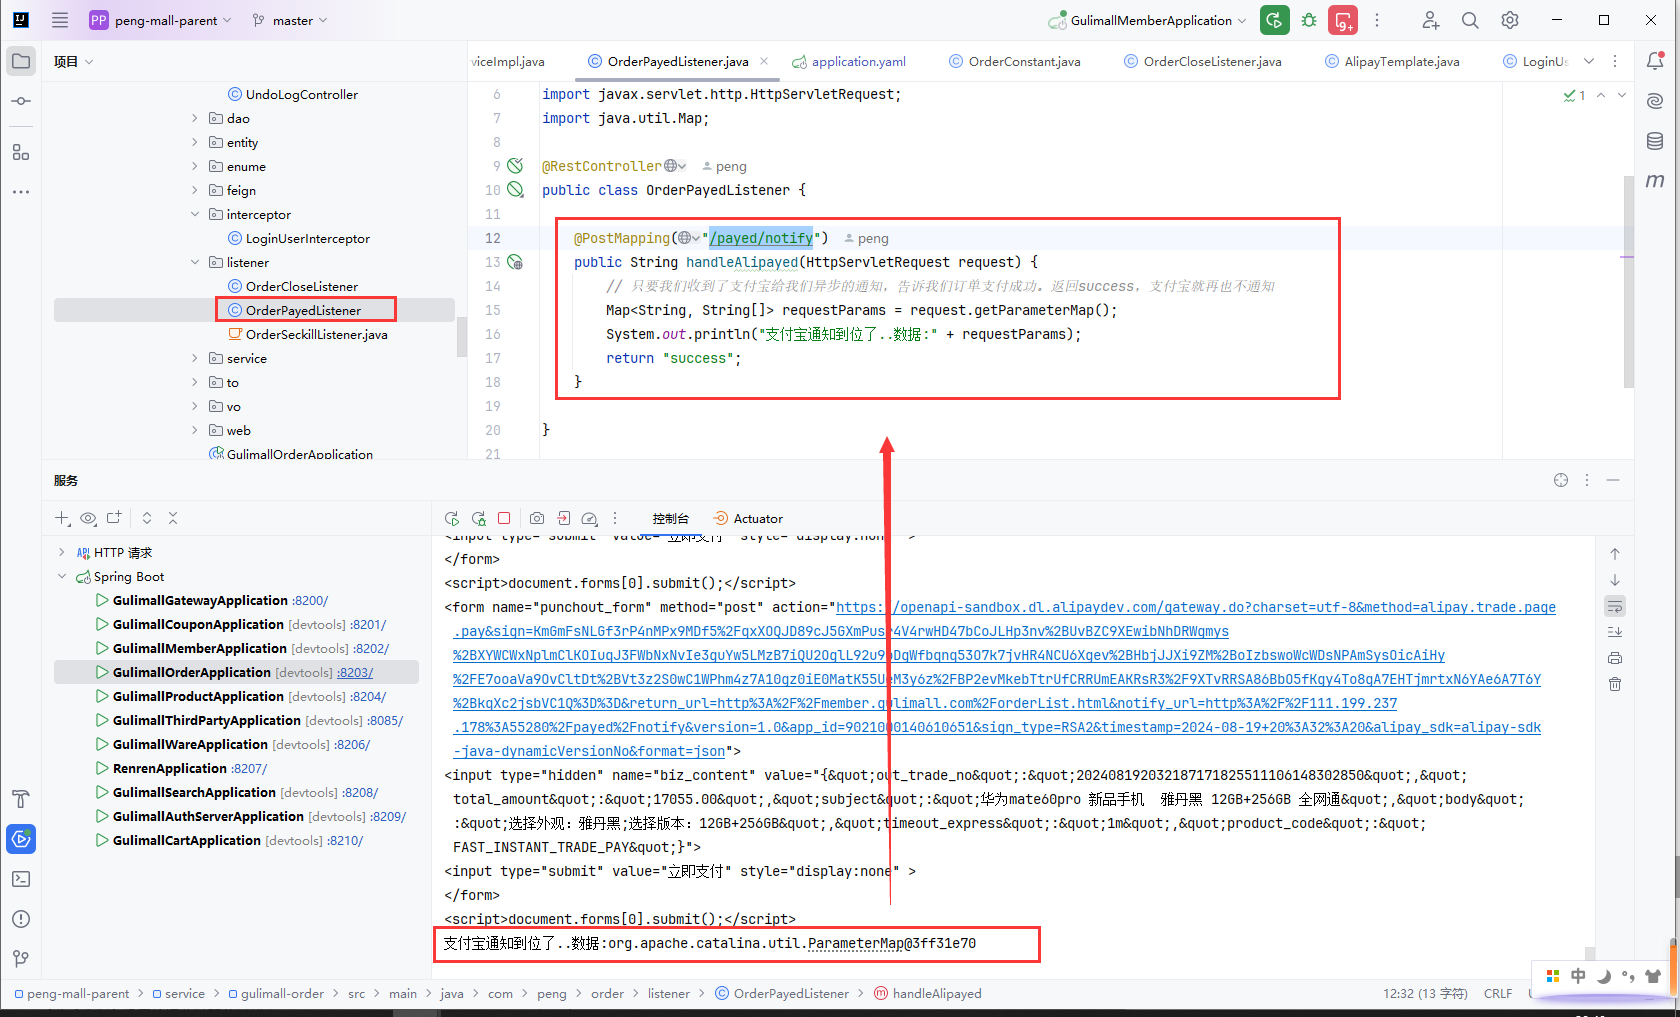This screenshot has width=1680, height=1017.
Task: Print console output printer icon
Action: coord(1615,658)
